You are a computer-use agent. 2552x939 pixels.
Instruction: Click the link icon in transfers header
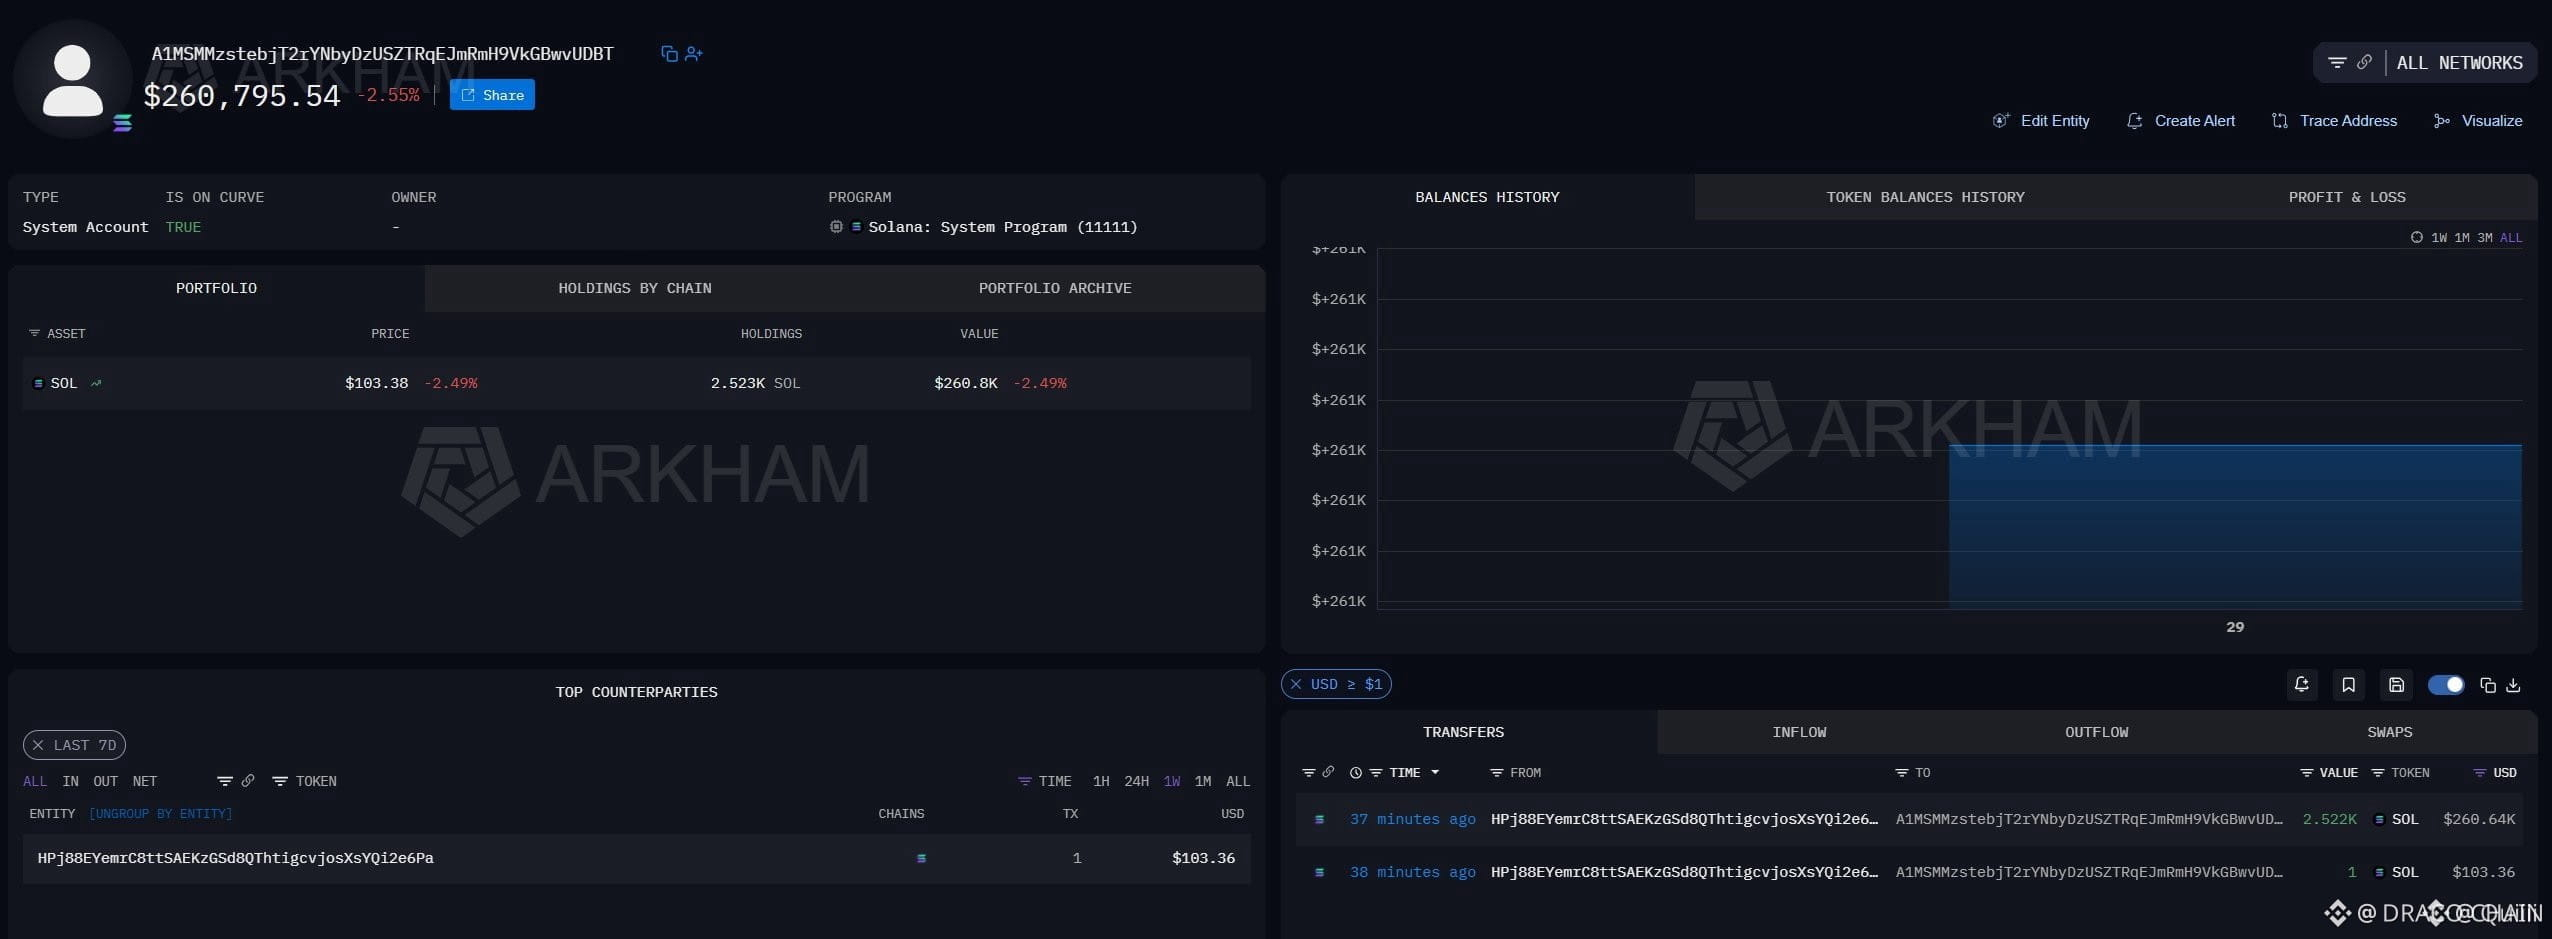click(x=1328, y=772)
